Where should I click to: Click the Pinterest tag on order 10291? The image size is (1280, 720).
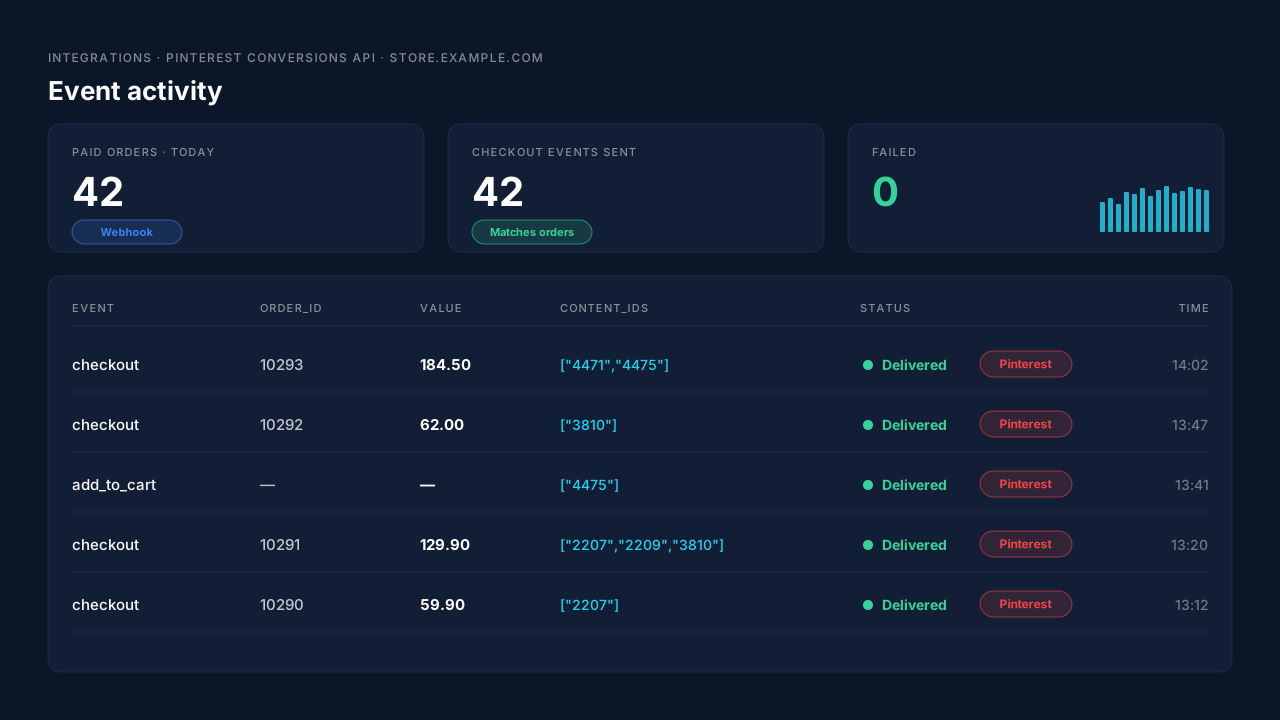pyautogui.click(x=1026, y=544)
